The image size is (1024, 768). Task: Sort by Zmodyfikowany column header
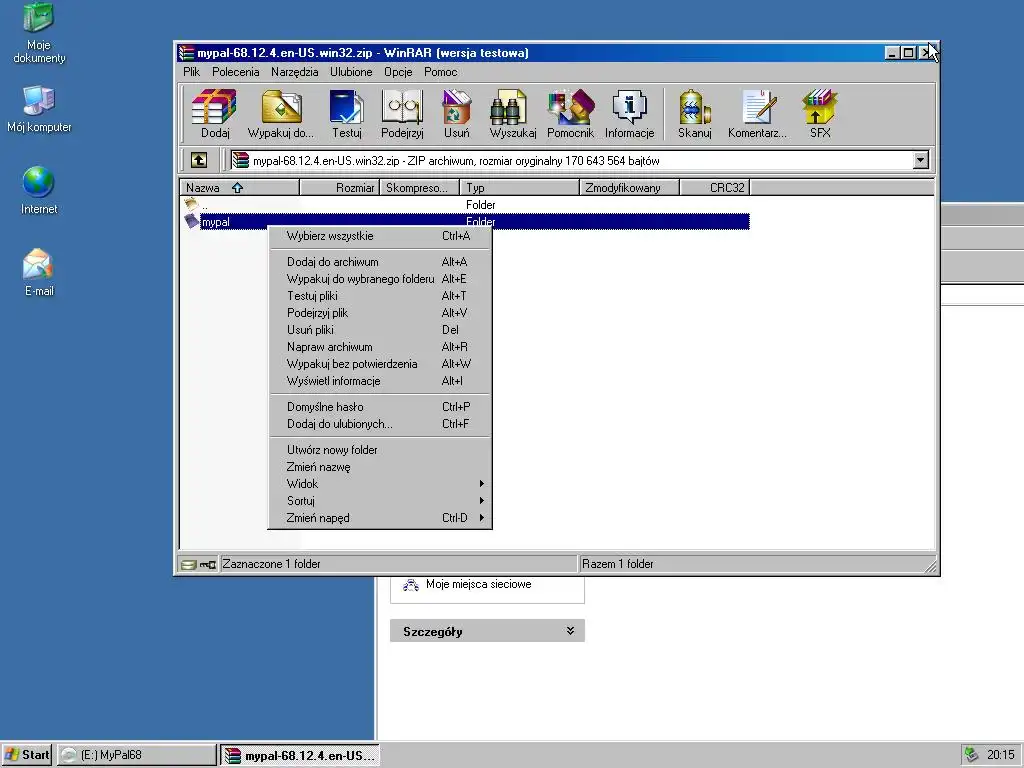(630, 187)
